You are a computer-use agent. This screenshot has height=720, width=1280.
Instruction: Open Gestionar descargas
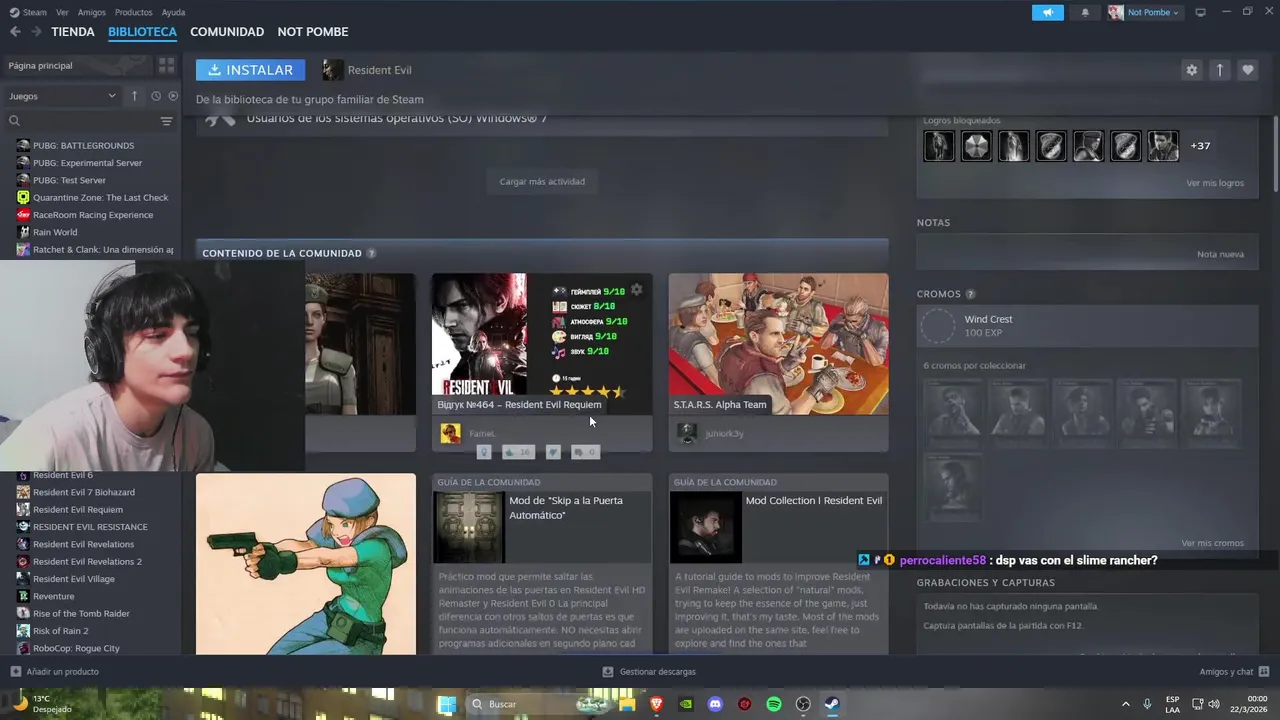click(648, 671)
